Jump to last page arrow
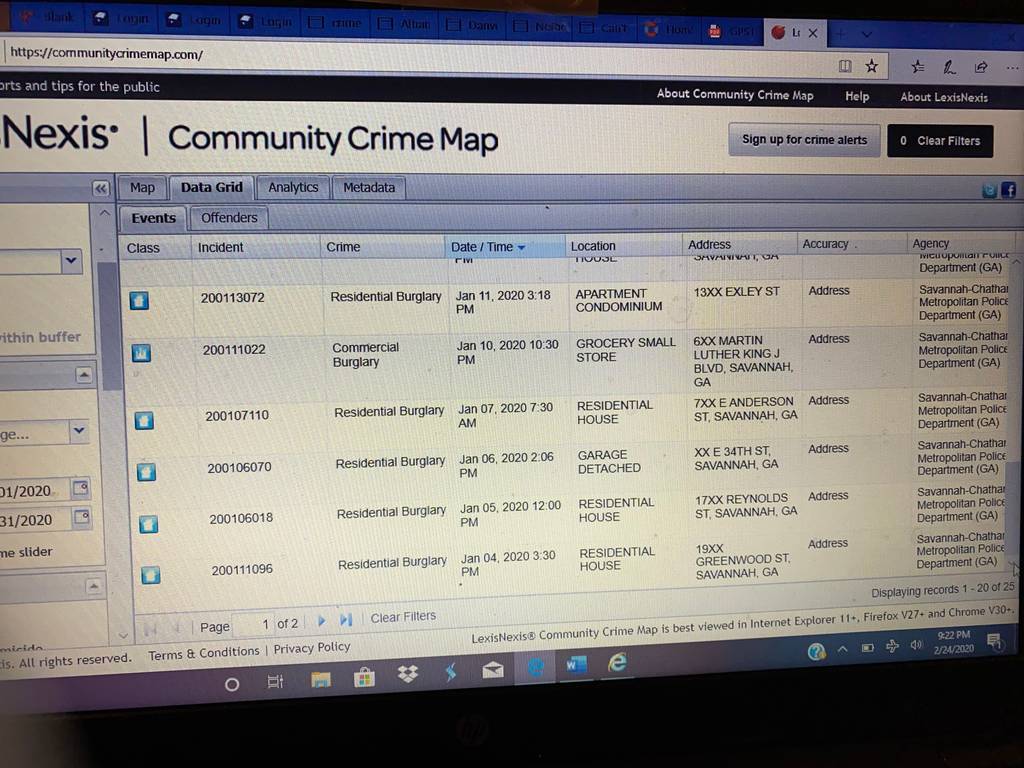The image size is (1024, 768). 345,619
